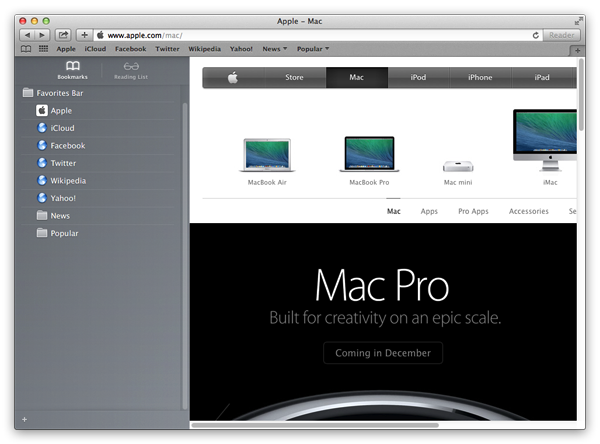The width and height of the screenshot is (600, 444).
Task: Open the iPod tab on the Apple site
Action: (418, 77)
